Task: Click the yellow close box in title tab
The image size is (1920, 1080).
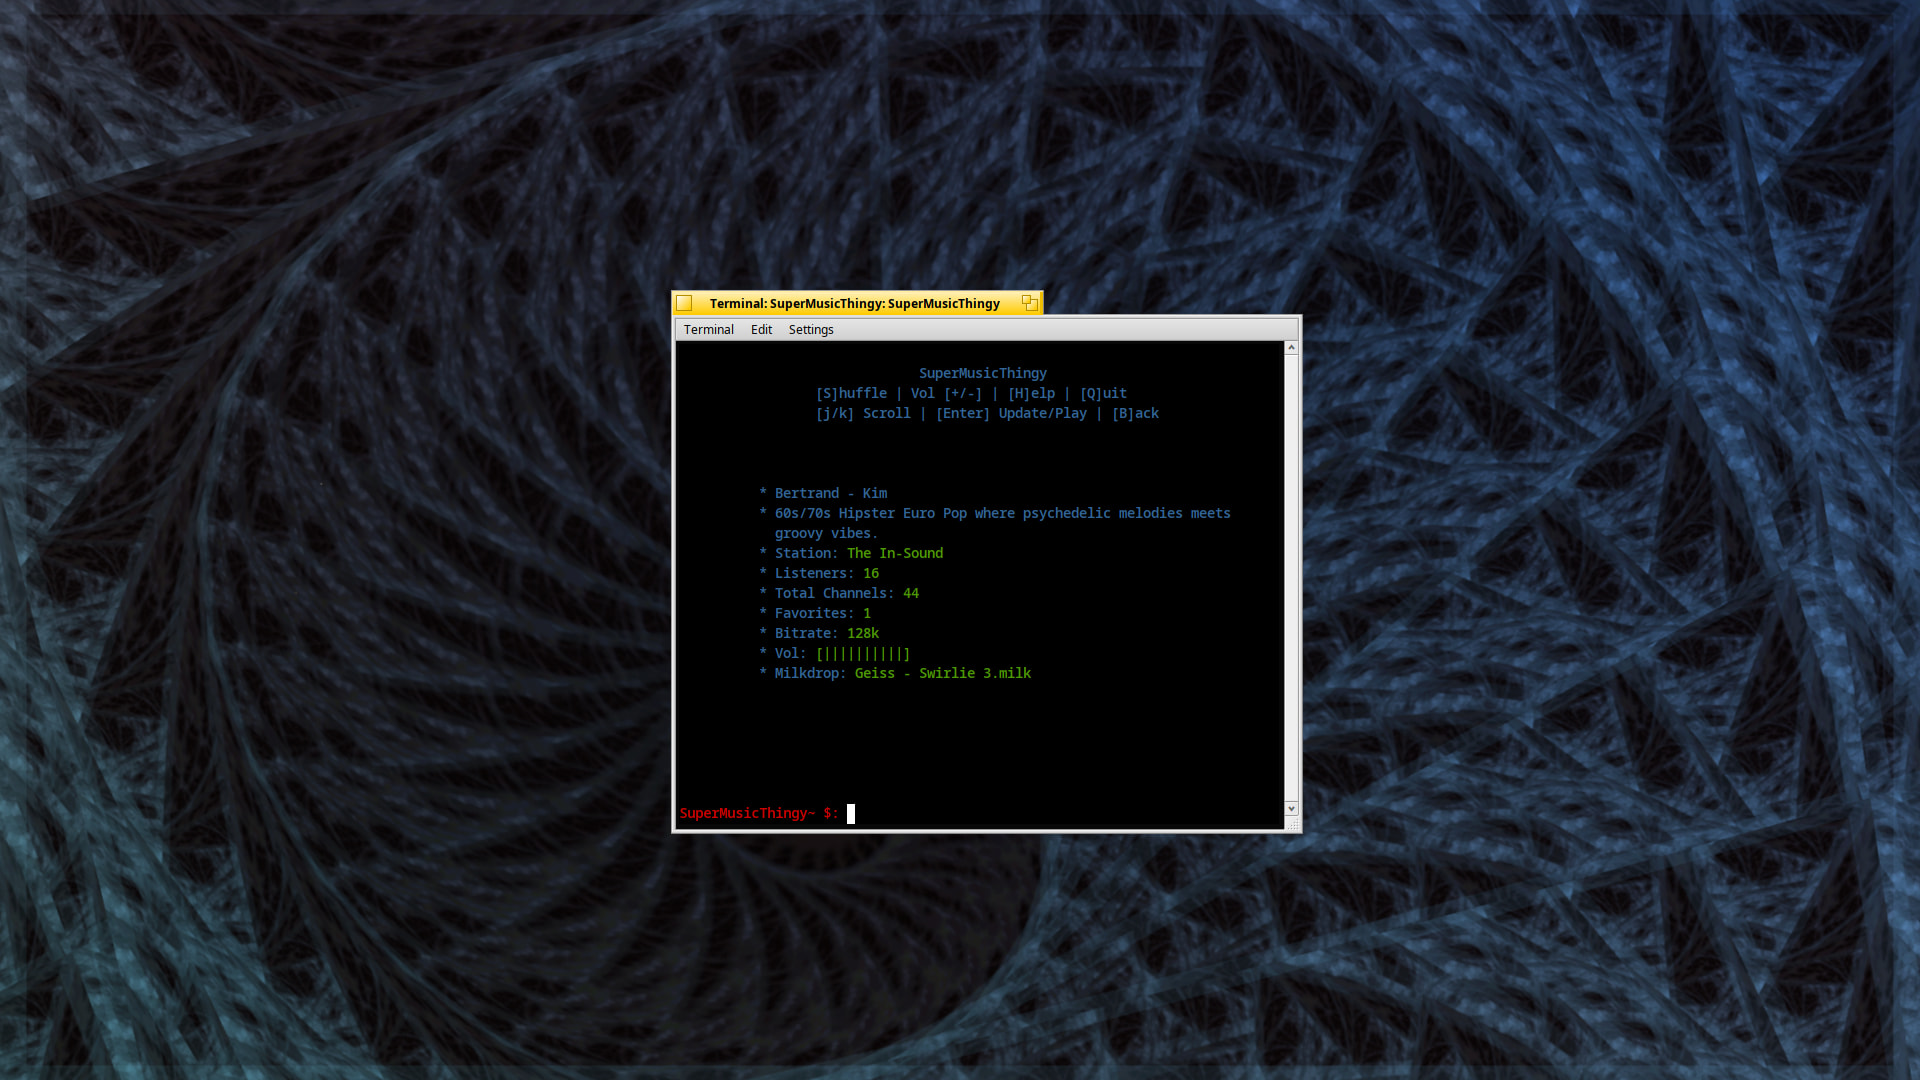Action: pyautogui.click(x=685, y=303)
